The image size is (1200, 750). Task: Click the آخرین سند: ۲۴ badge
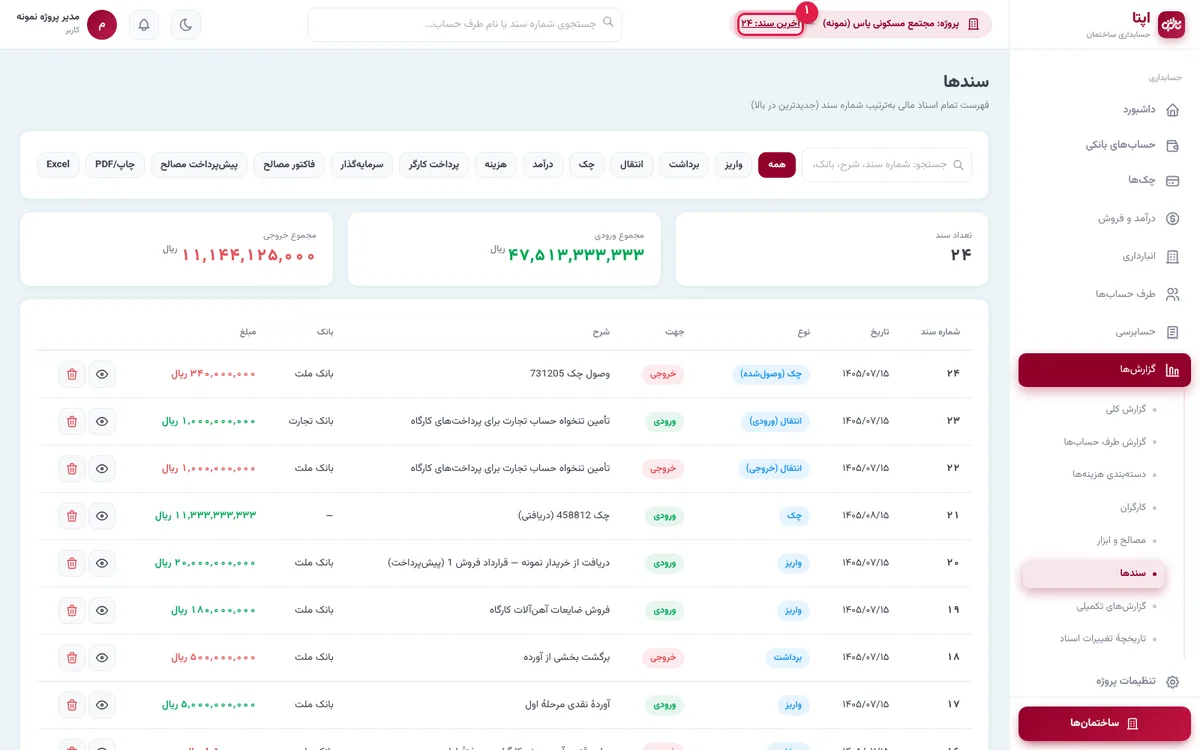(x=770, y=24)
